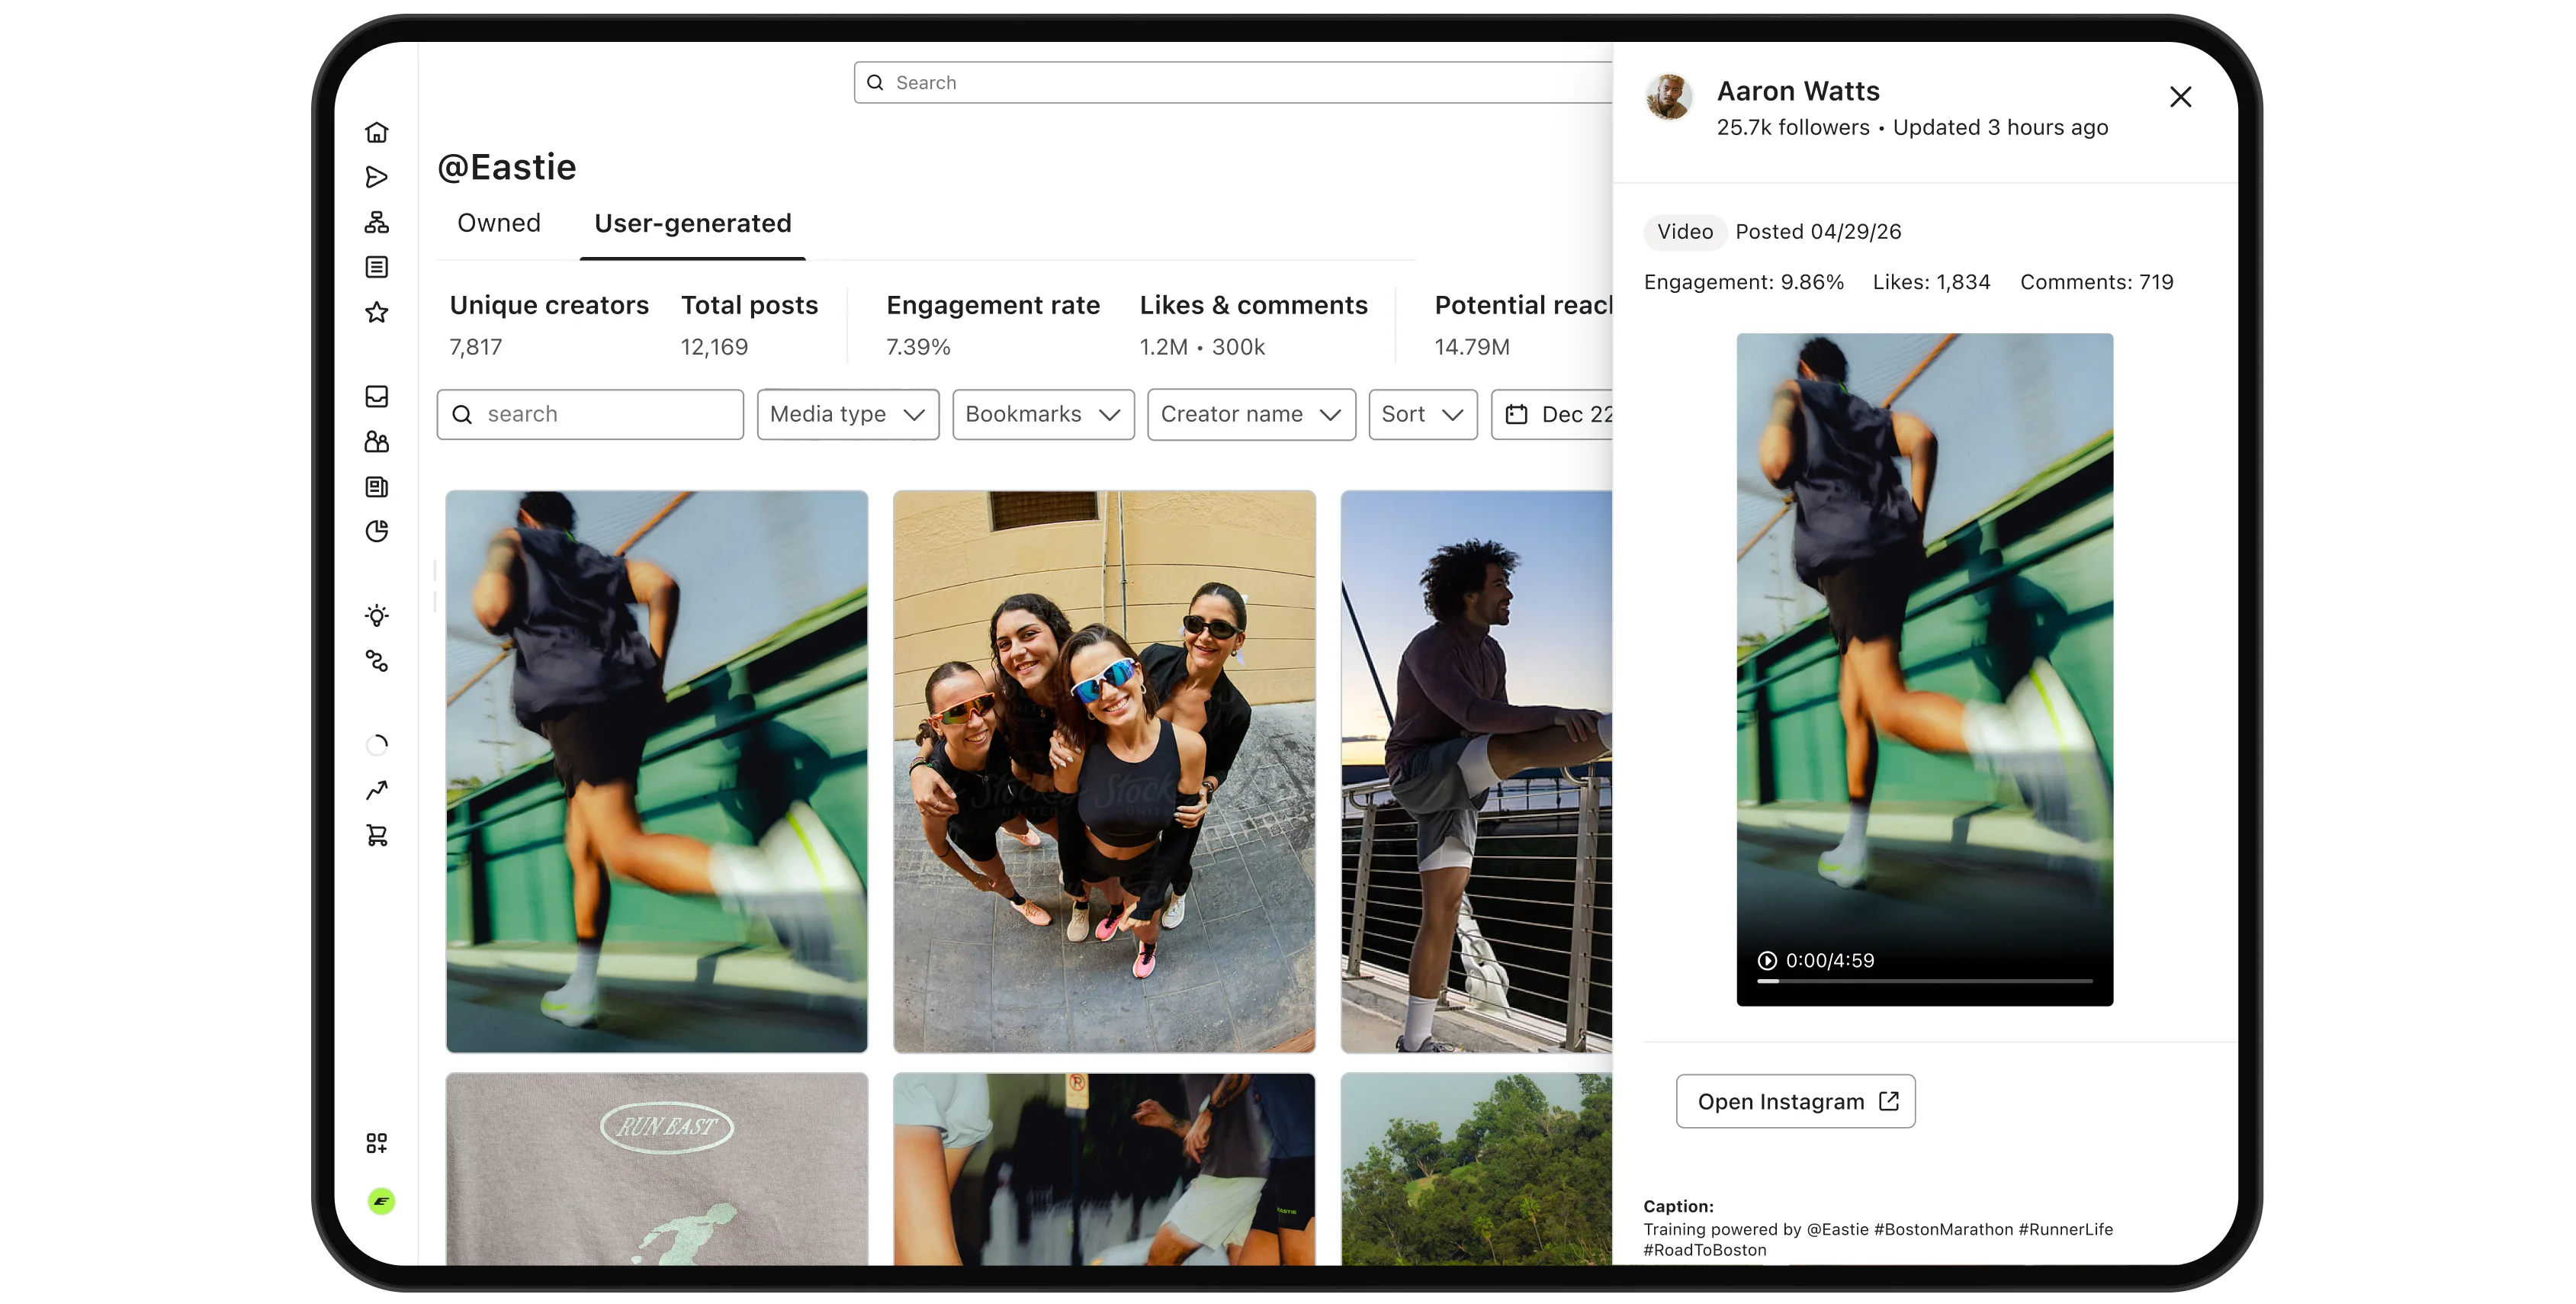Click the partial-circle loader sidebar icon
The height and width of the screenshot is (1304, 2576).
(376, 745)
